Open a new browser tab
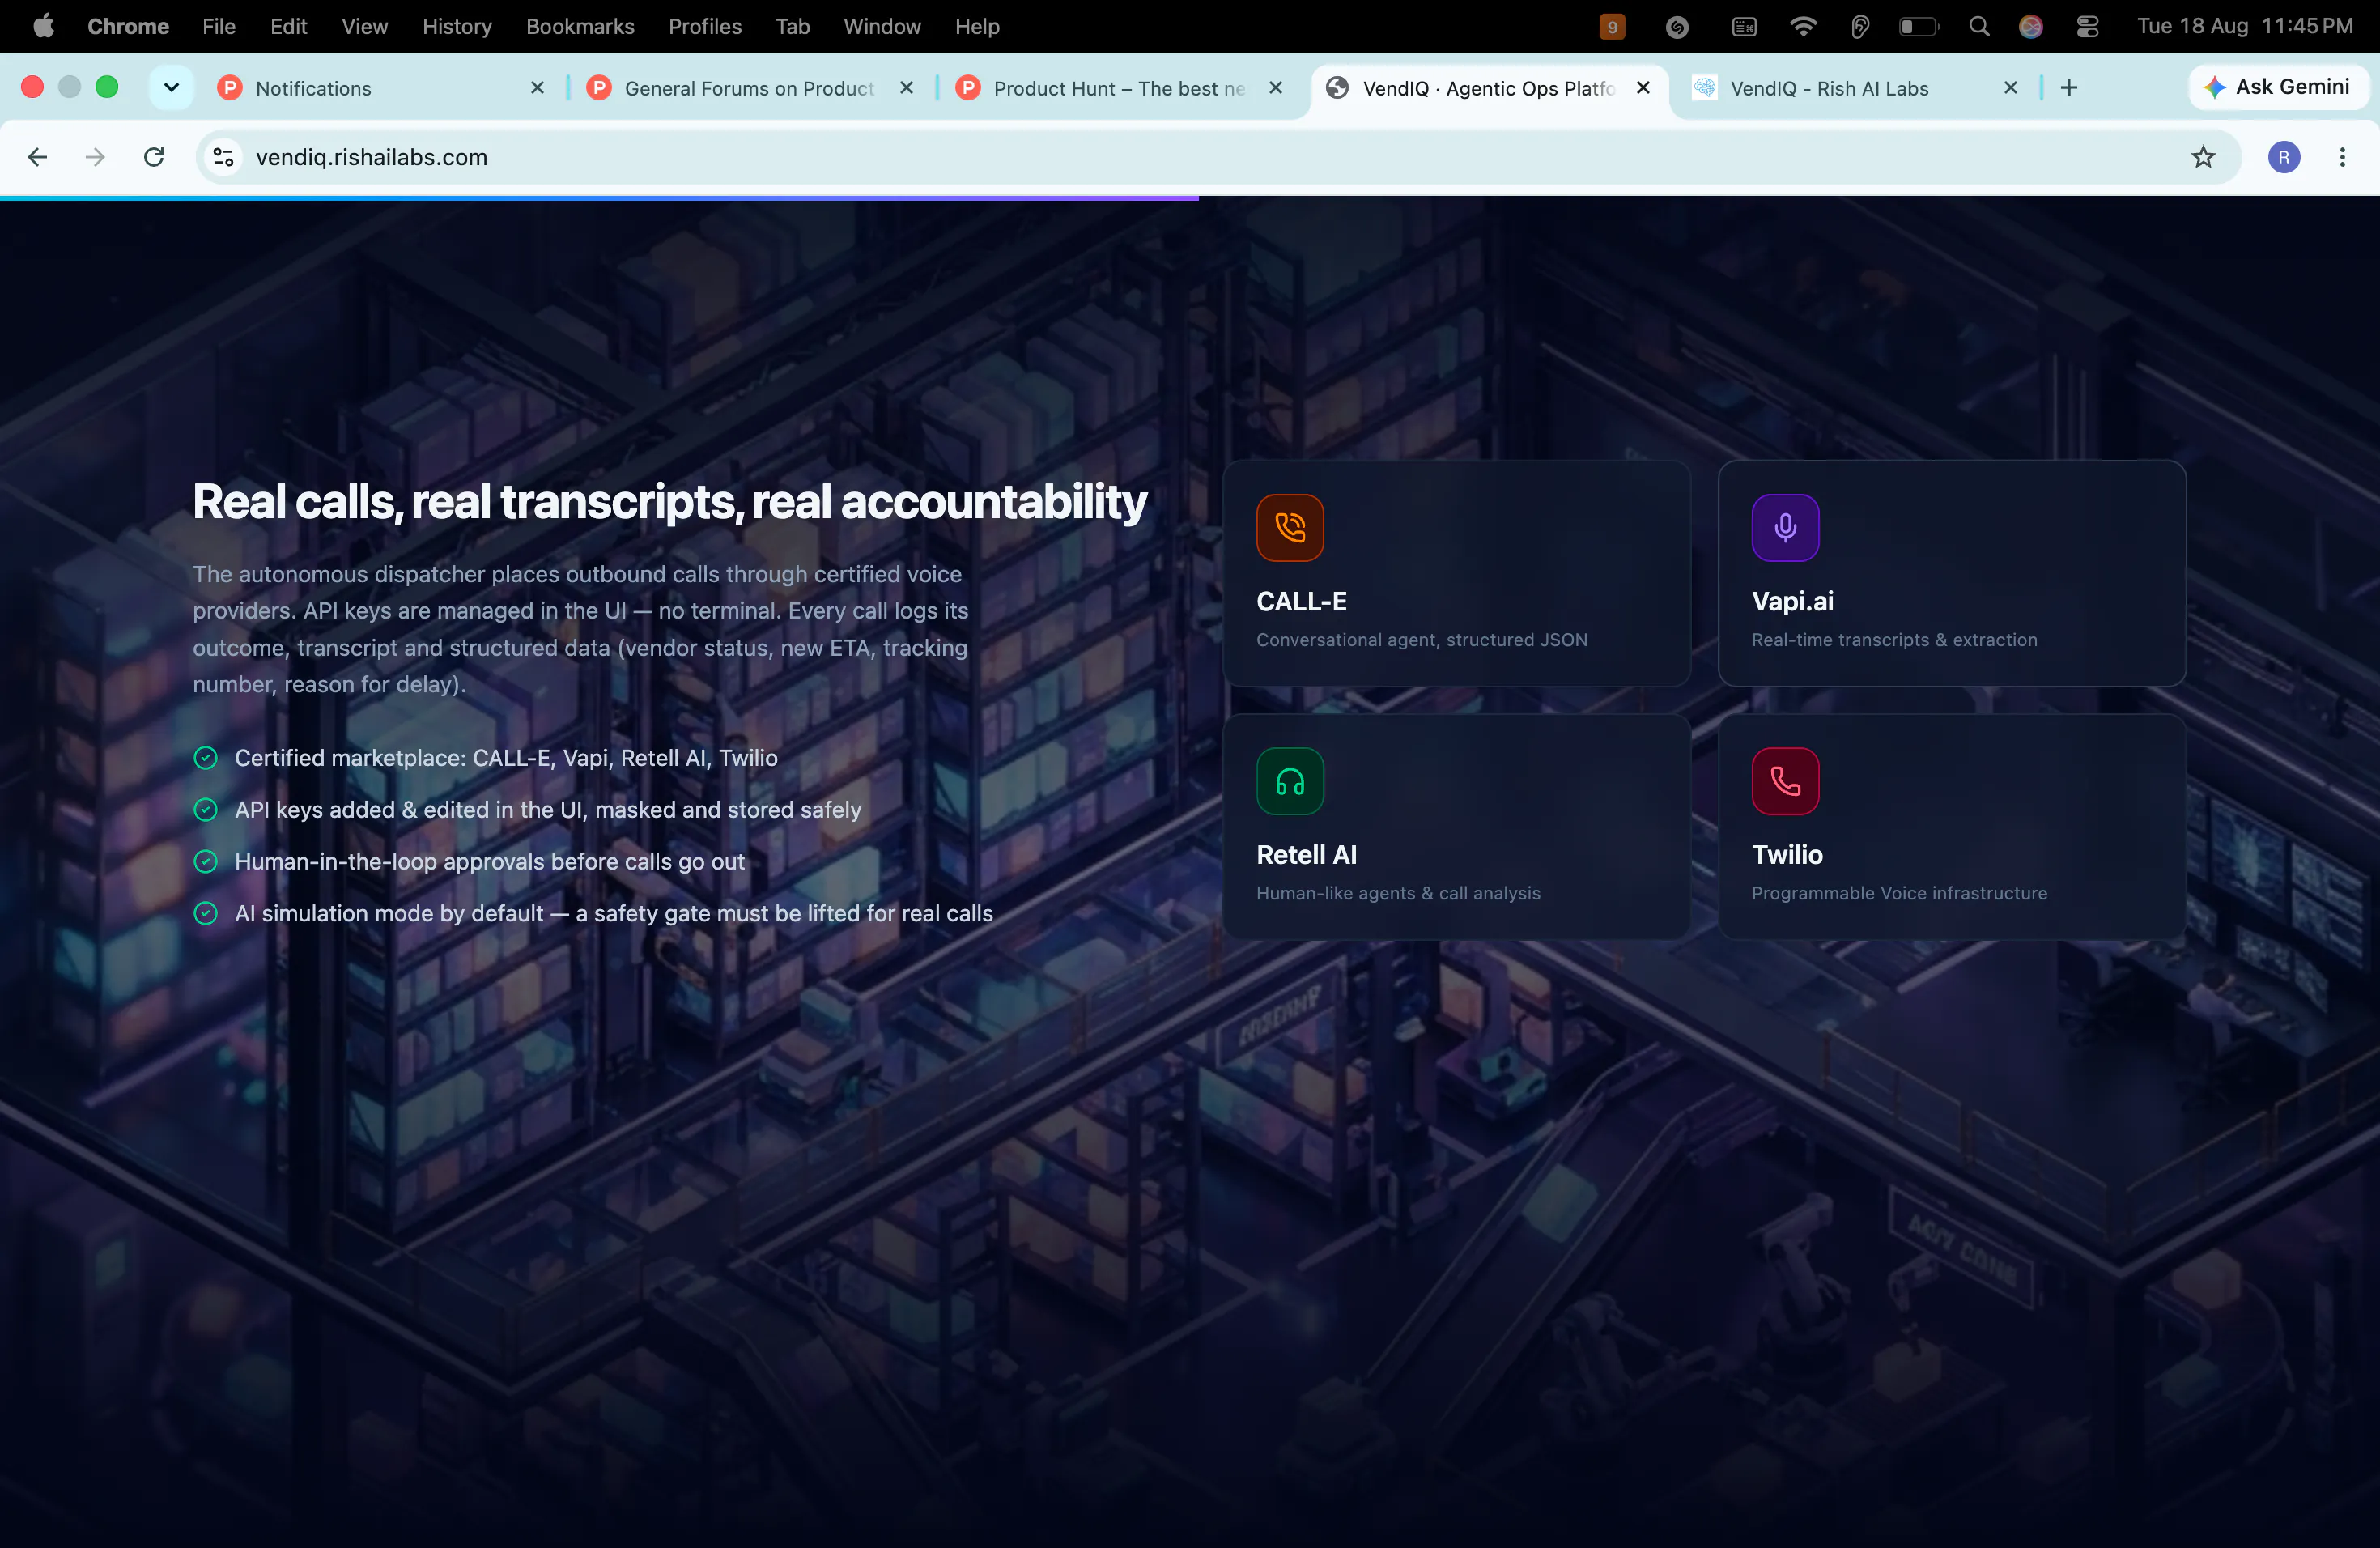The height and width of the screenshot is (1548, 2380). point(2069,88)
